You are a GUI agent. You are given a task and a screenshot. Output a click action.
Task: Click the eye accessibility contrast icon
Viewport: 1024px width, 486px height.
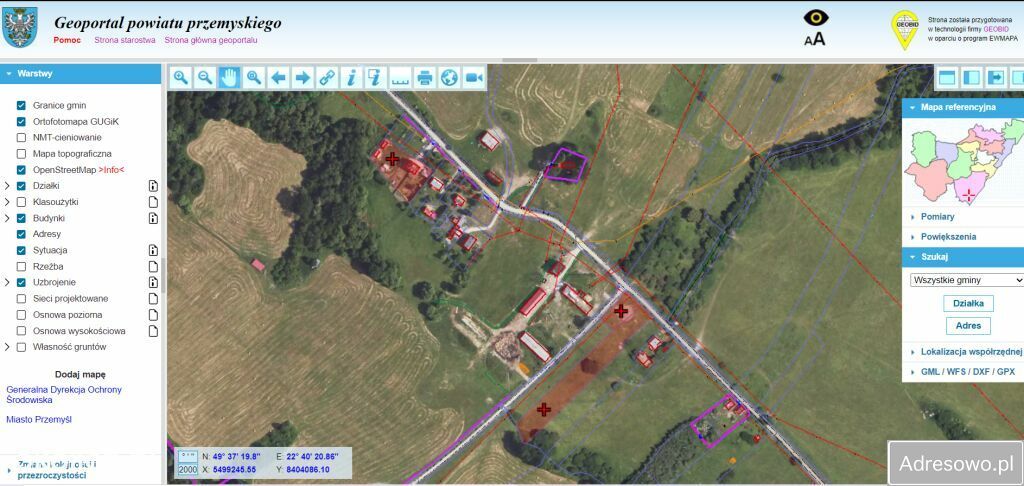(x=816, y=18)
